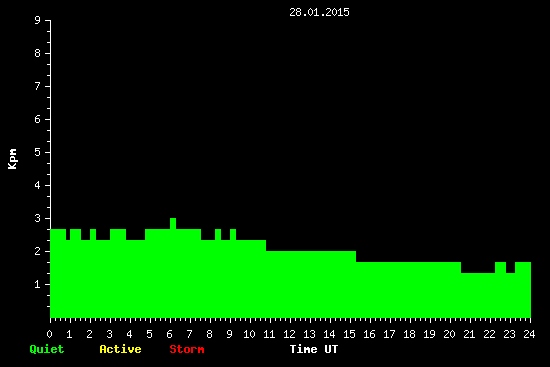Click the Kpm axis title
The width and height of the screenshot is (550, 367).
[x=12, y=159]
